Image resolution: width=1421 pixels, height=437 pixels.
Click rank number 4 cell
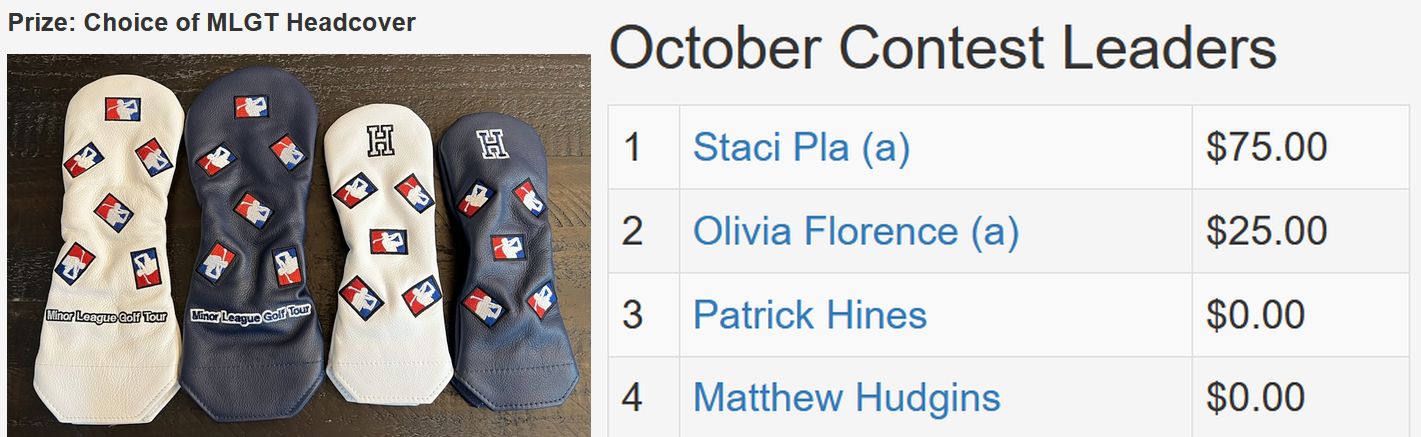[644, 397]
